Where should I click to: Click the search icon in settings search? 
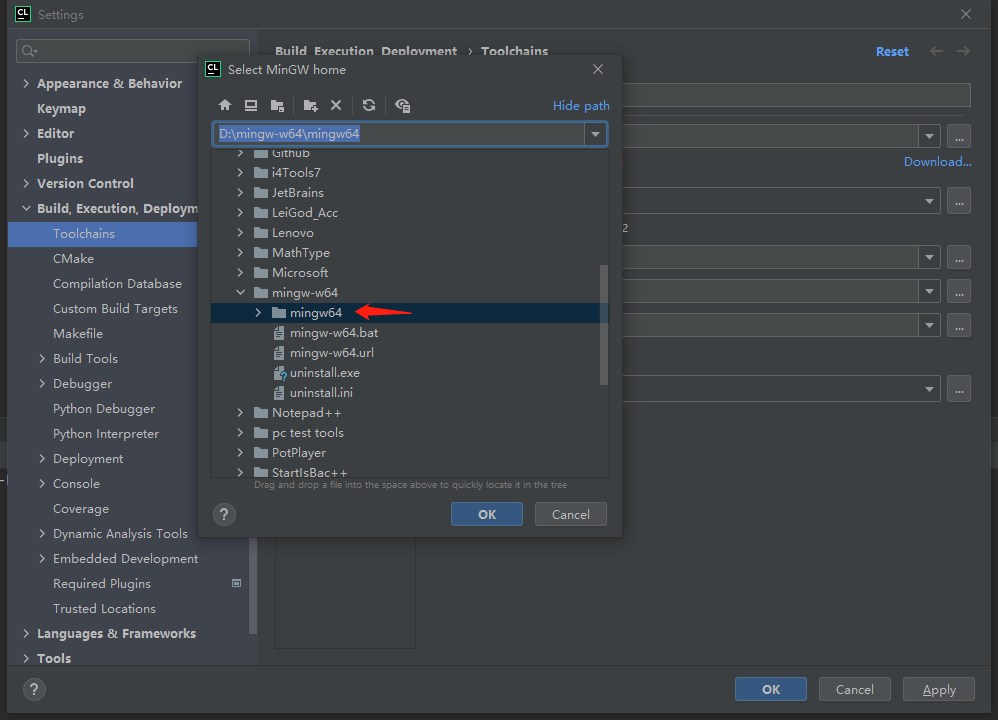(x=29, y=51)
